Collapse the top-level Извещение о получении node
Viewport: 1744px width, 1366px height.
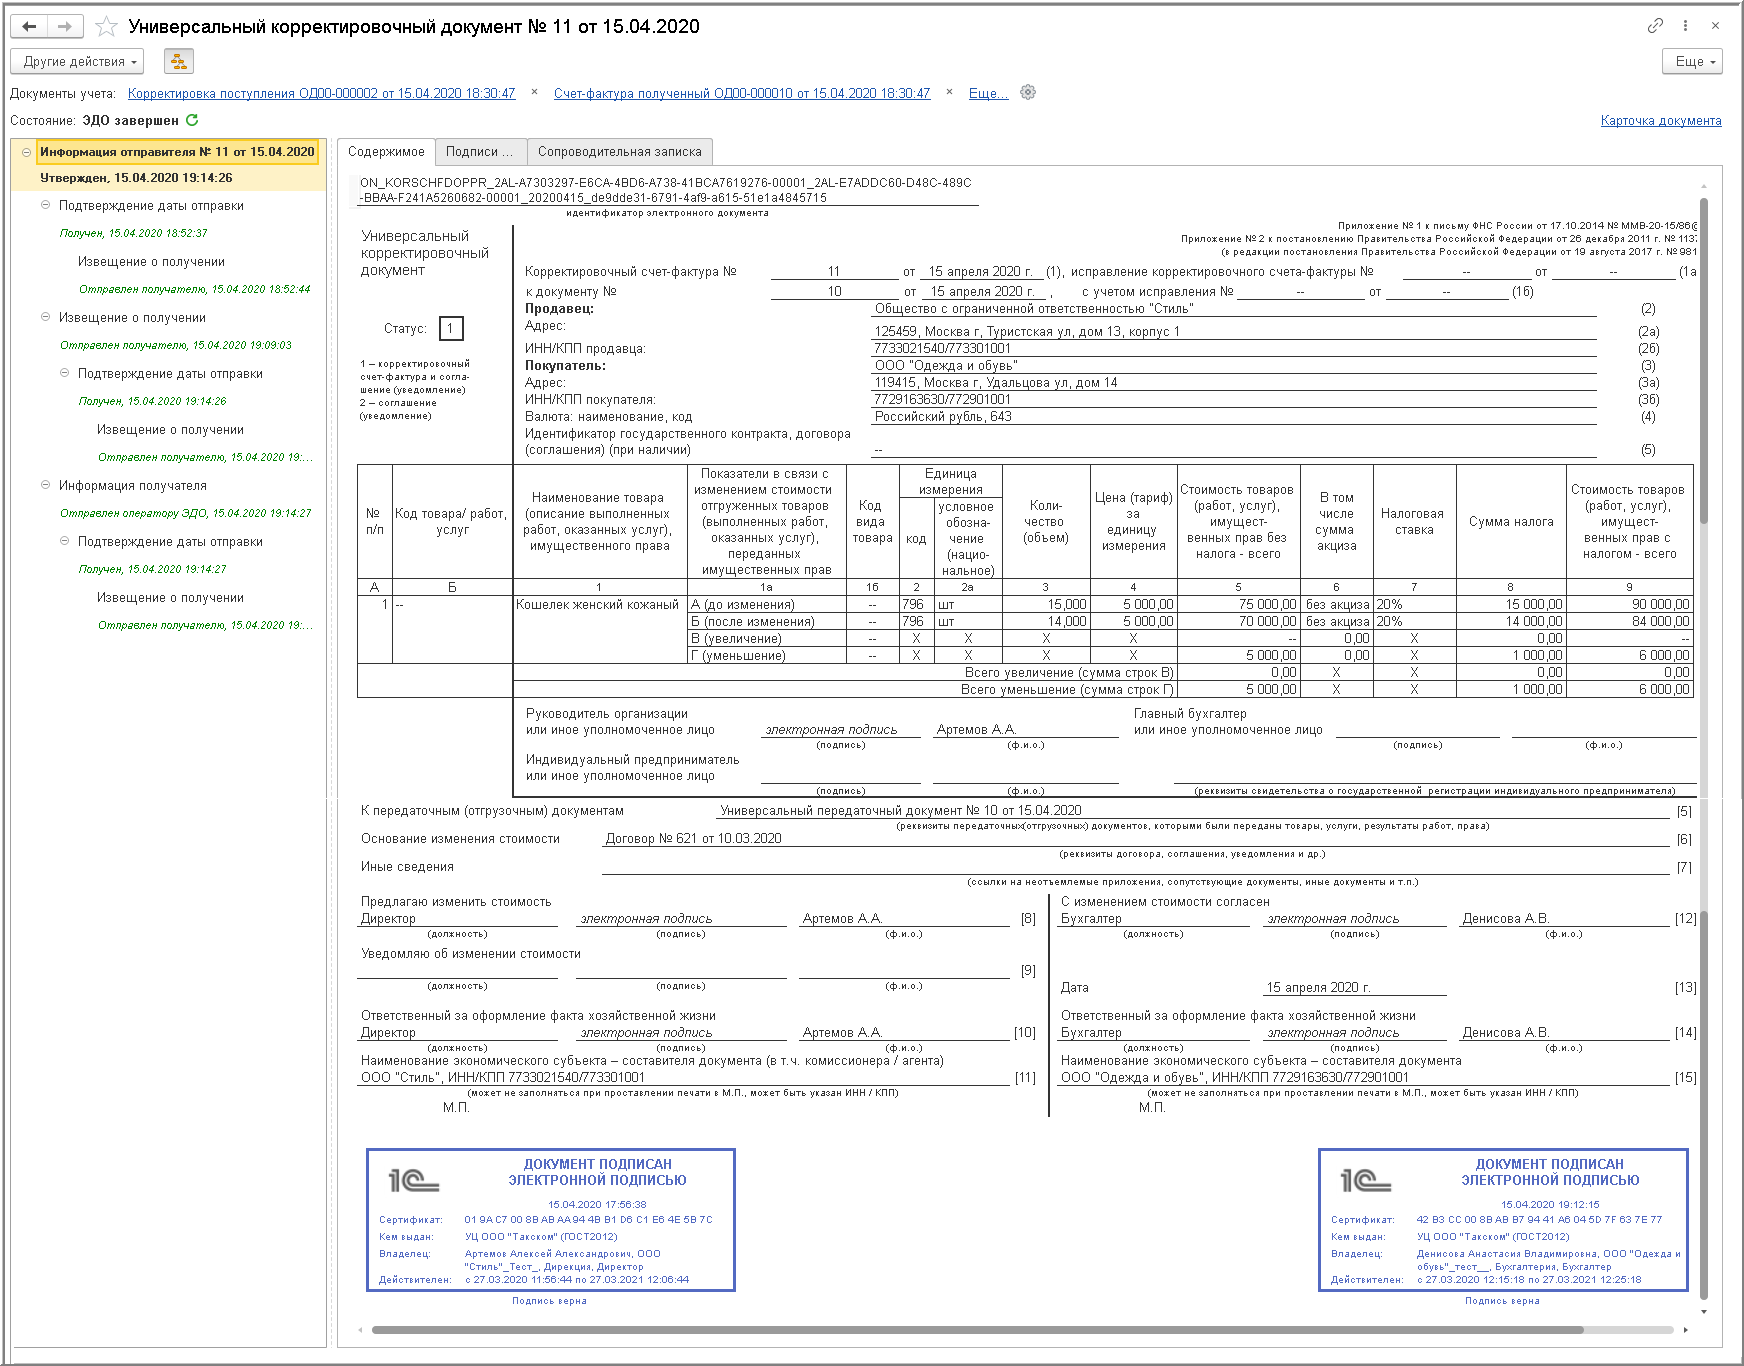tap(45, 317)
